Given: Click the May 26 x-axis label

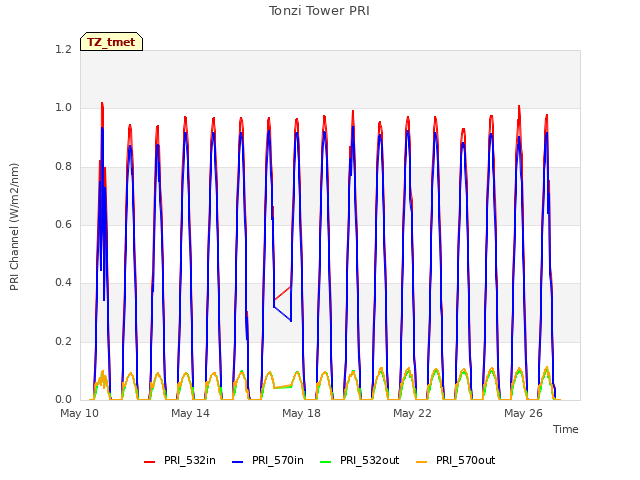Looking at the screenshot, I should (x=524, y=413).
